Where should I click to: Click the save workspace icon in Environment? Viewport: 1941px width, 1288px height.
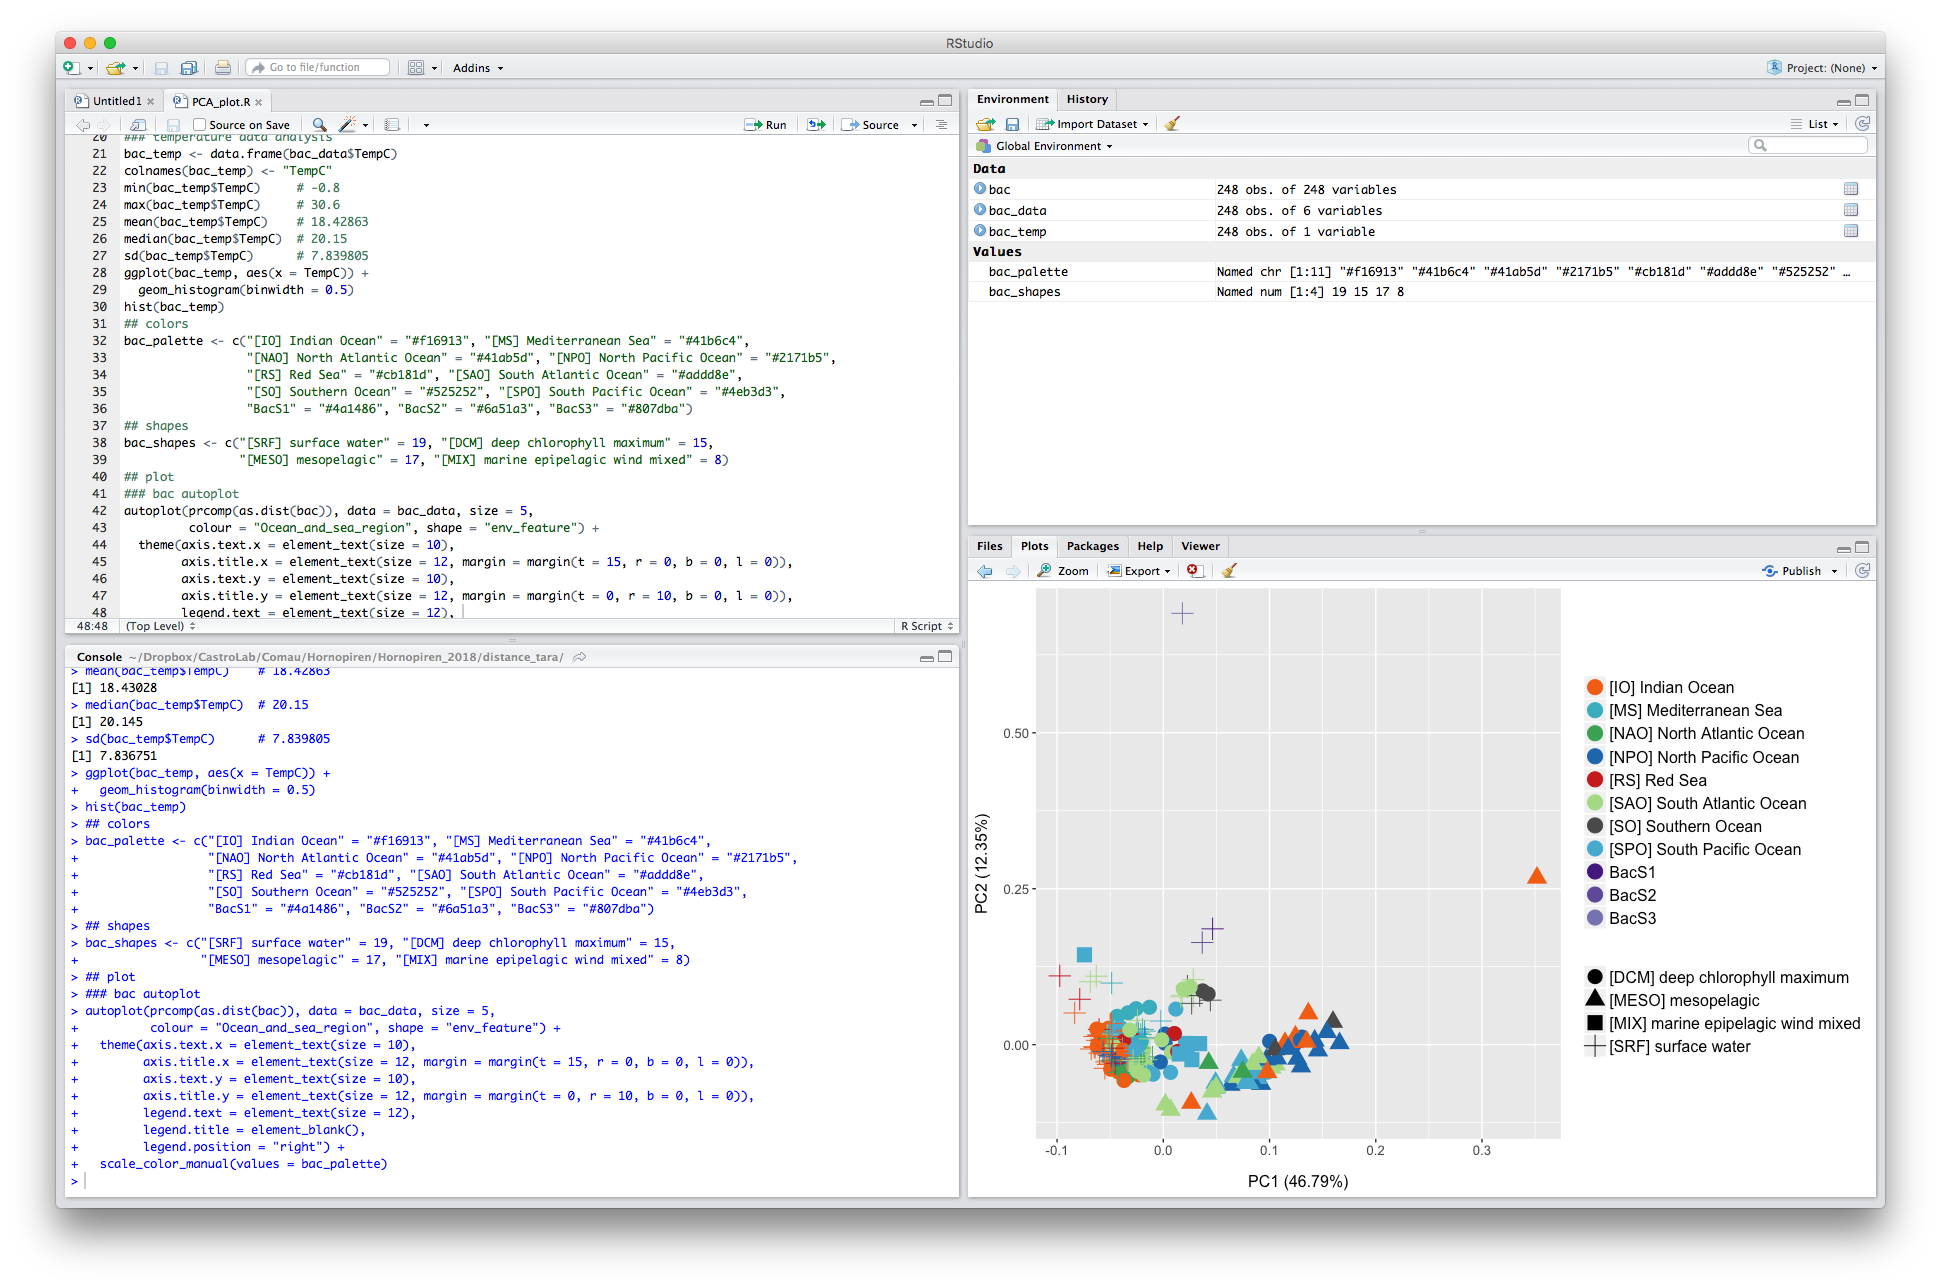1012,124
